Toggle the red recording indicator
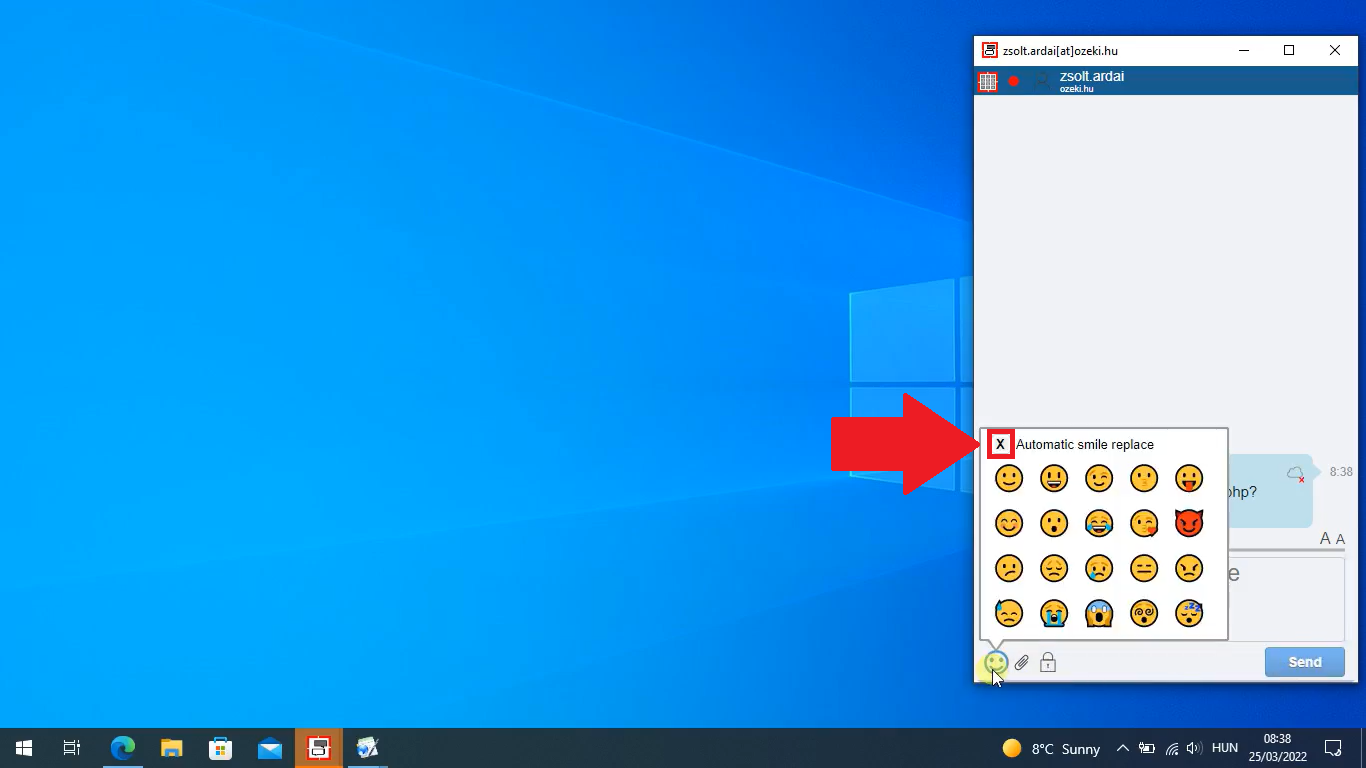Screen dimensions: 1366x768 coord(1013,81)
